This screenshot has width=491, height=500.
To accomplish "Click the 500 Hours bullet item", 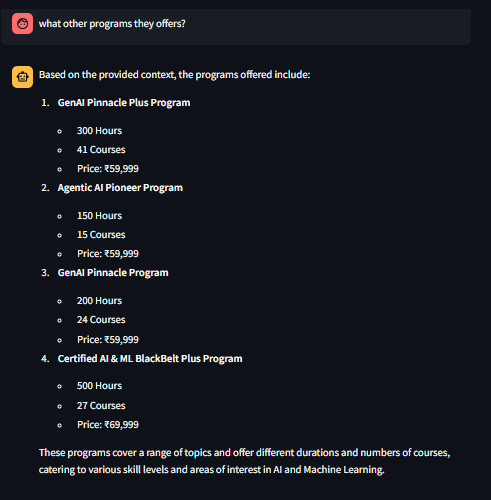I will point(99,386).
